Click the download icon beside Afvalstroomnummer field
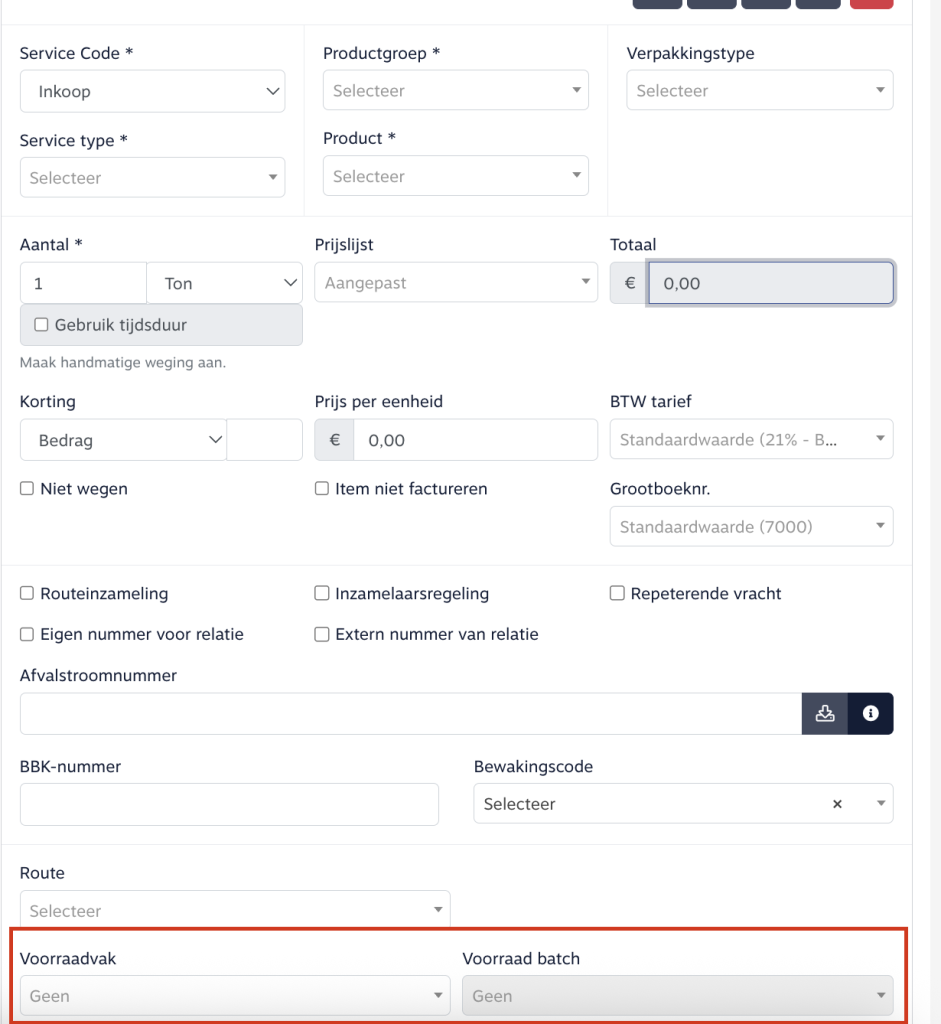 tap(825, 713)
